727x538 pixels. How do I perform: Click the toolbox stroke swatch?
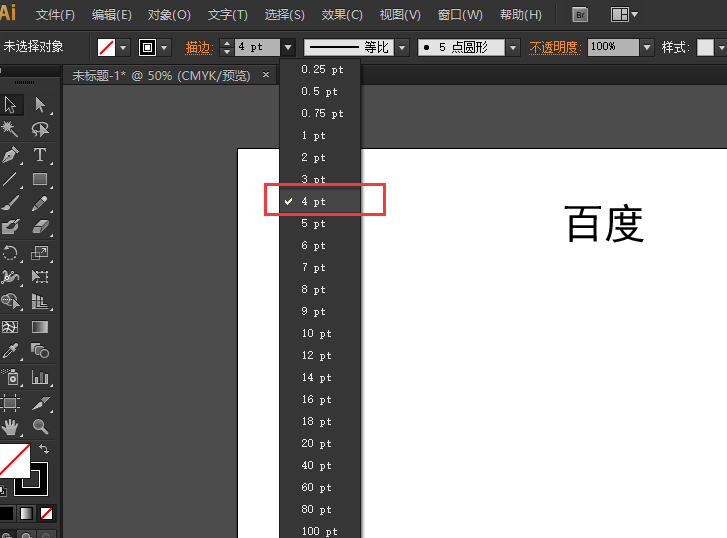pos(38,486)
